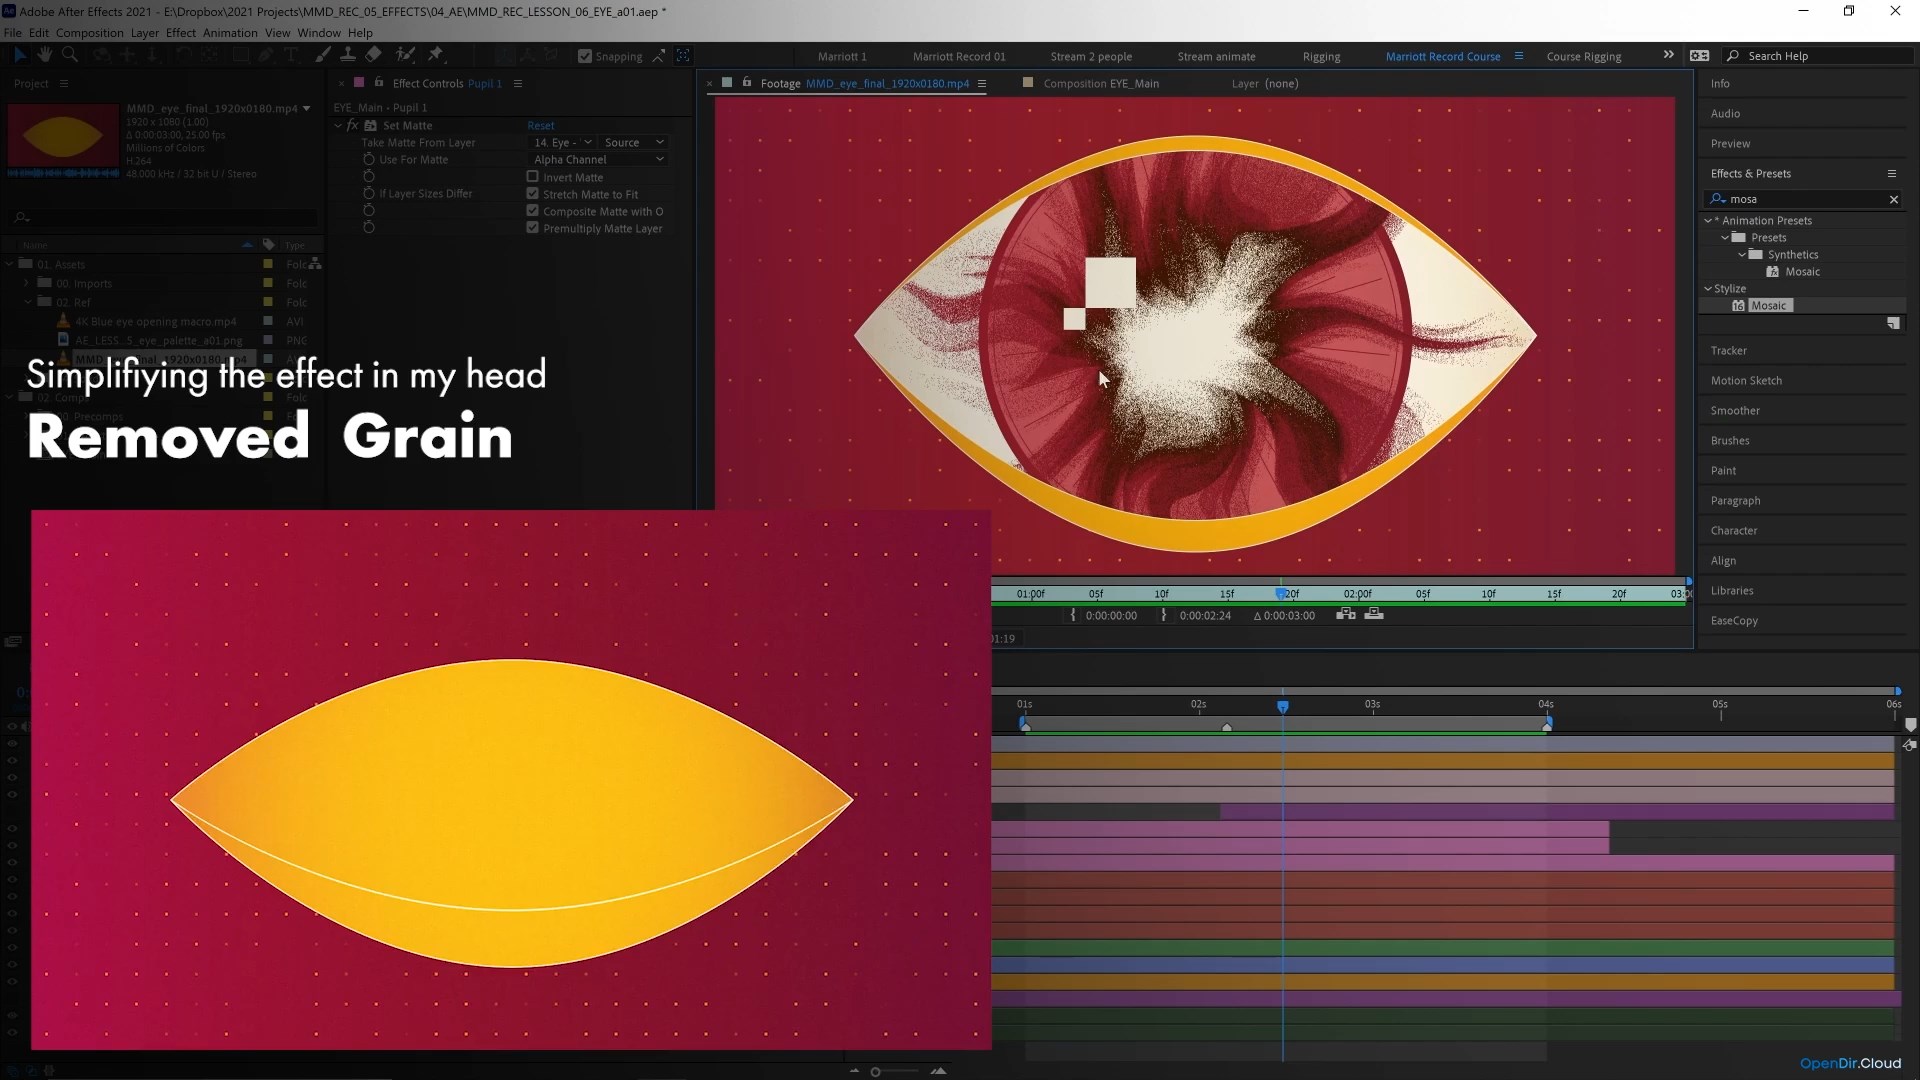Click the EaseCopy panel icon
The height and width of the screenshot is (1080, 1920).
click(1735, 620)
